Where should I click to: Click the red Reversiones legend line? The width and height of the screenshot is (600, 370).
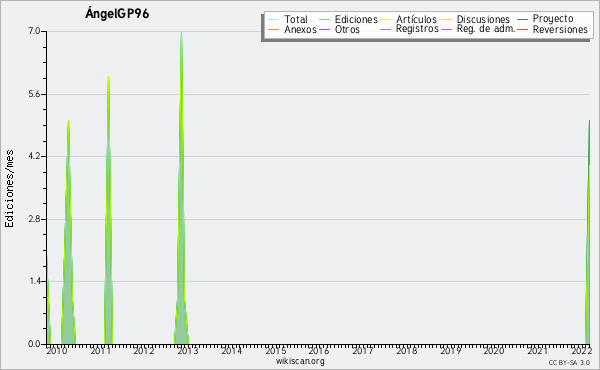(522, 29)
